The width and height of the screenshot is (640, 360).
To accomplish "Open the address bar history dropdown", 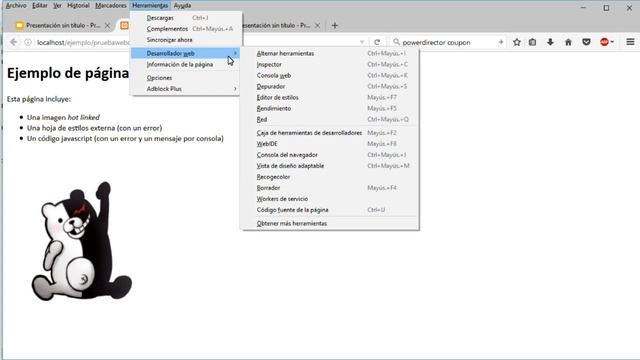I will pos(362,42).
